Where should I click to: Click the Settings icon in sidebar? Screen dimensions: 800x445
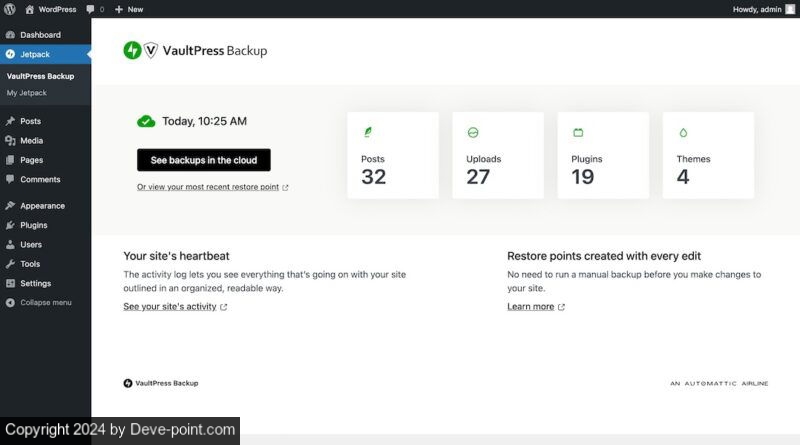tap(10, 283)
